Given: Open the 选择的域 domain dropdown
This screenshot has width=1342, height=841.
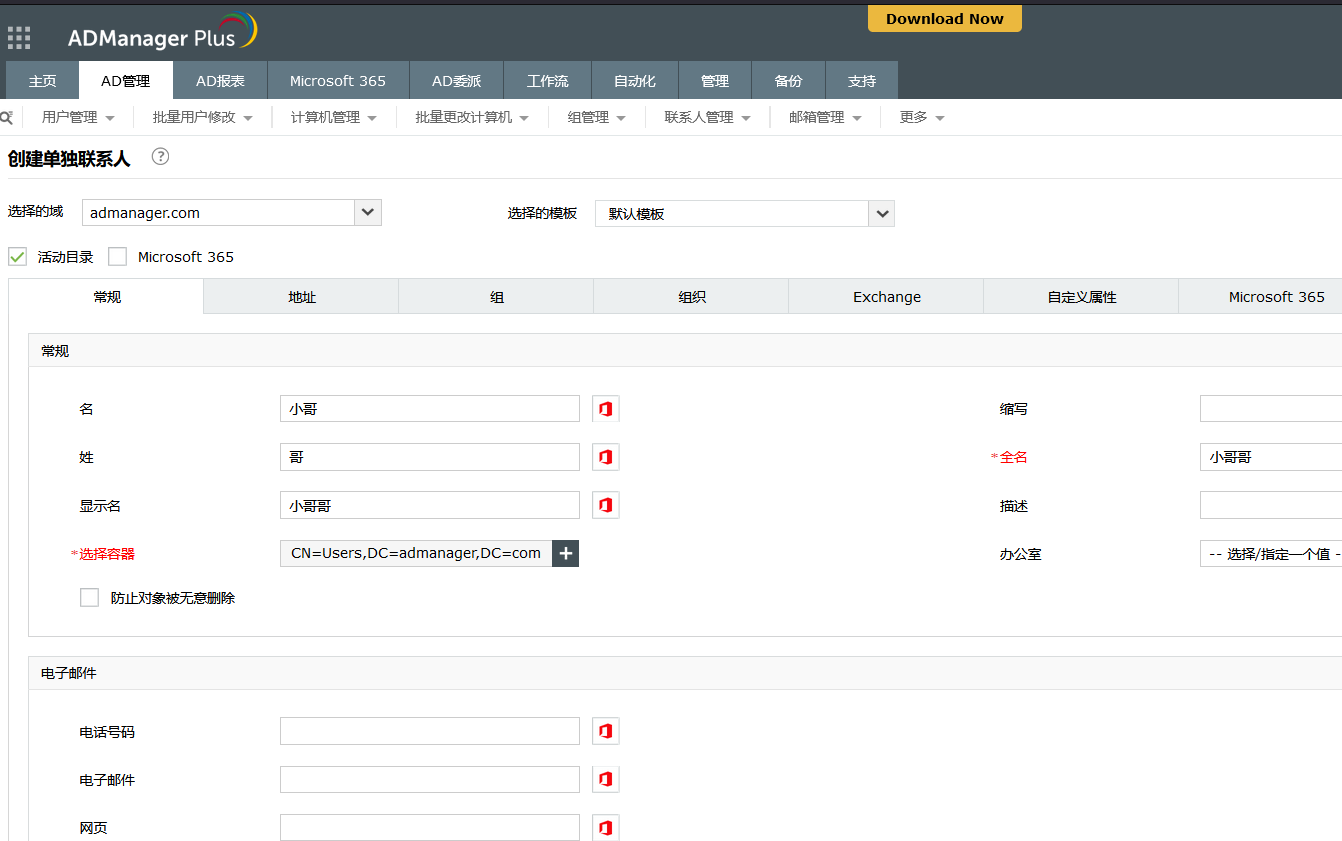Looking at the screenshot, I should (x=367, y=212).
